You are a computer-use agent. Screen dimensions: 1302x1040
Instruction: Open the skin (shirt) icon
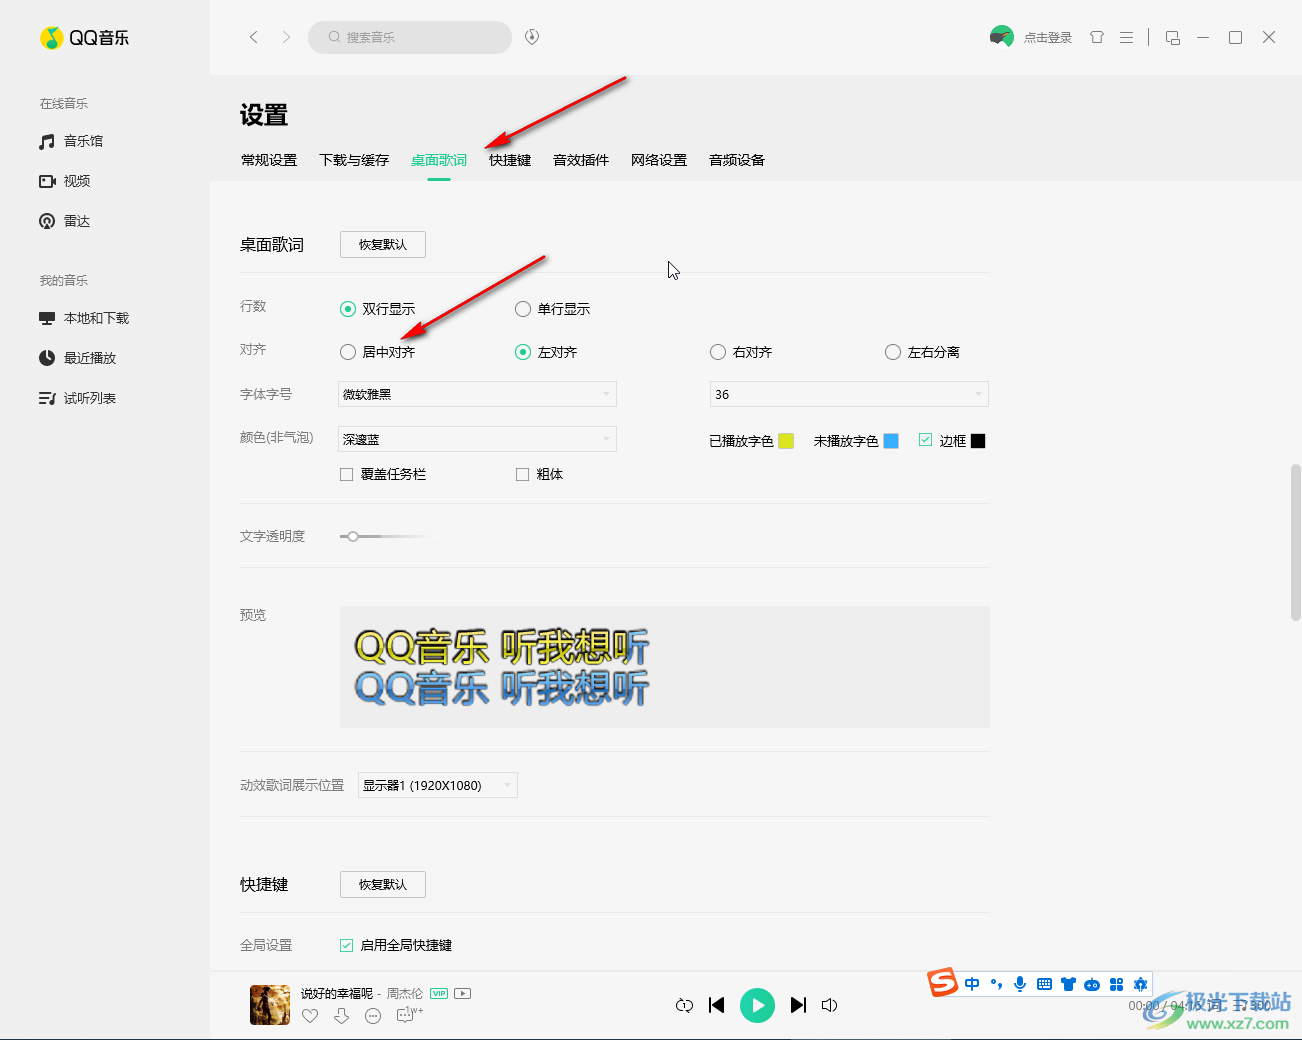1097,37
